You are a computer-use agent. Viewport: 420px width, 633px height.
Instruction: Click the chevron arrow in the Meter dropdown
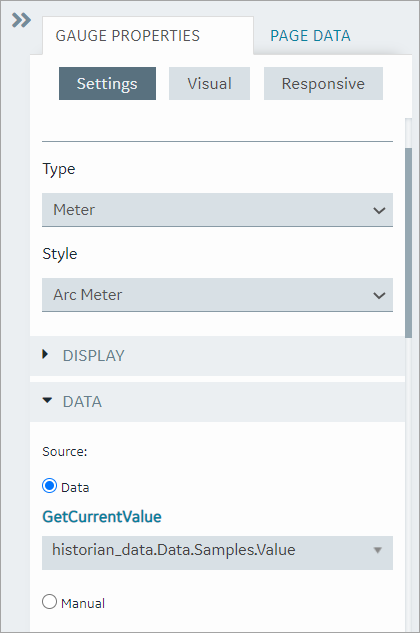379,210
